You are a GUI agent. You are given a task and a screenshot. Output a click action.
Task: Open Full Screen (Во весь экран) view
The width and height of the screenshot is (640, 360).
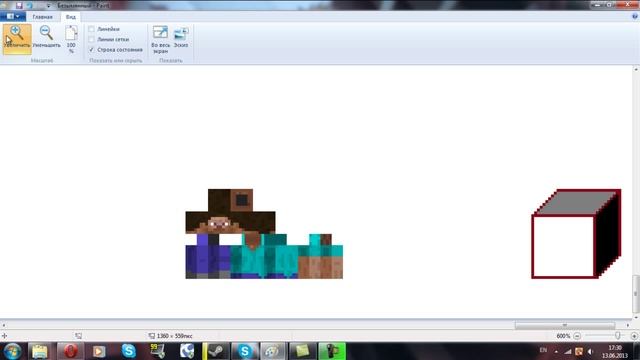(160, 39)
